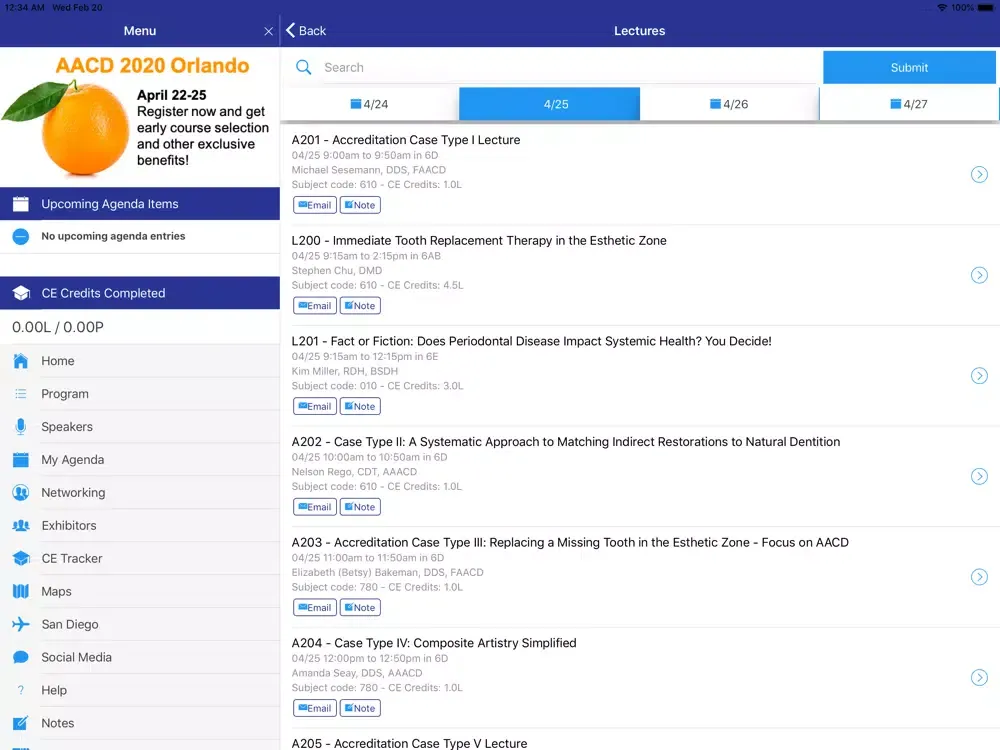Expand L200 Immediate Tooth Replacement details arrow
The image size is (1000, 750).
pyautogui.click(x=979, y=275)
